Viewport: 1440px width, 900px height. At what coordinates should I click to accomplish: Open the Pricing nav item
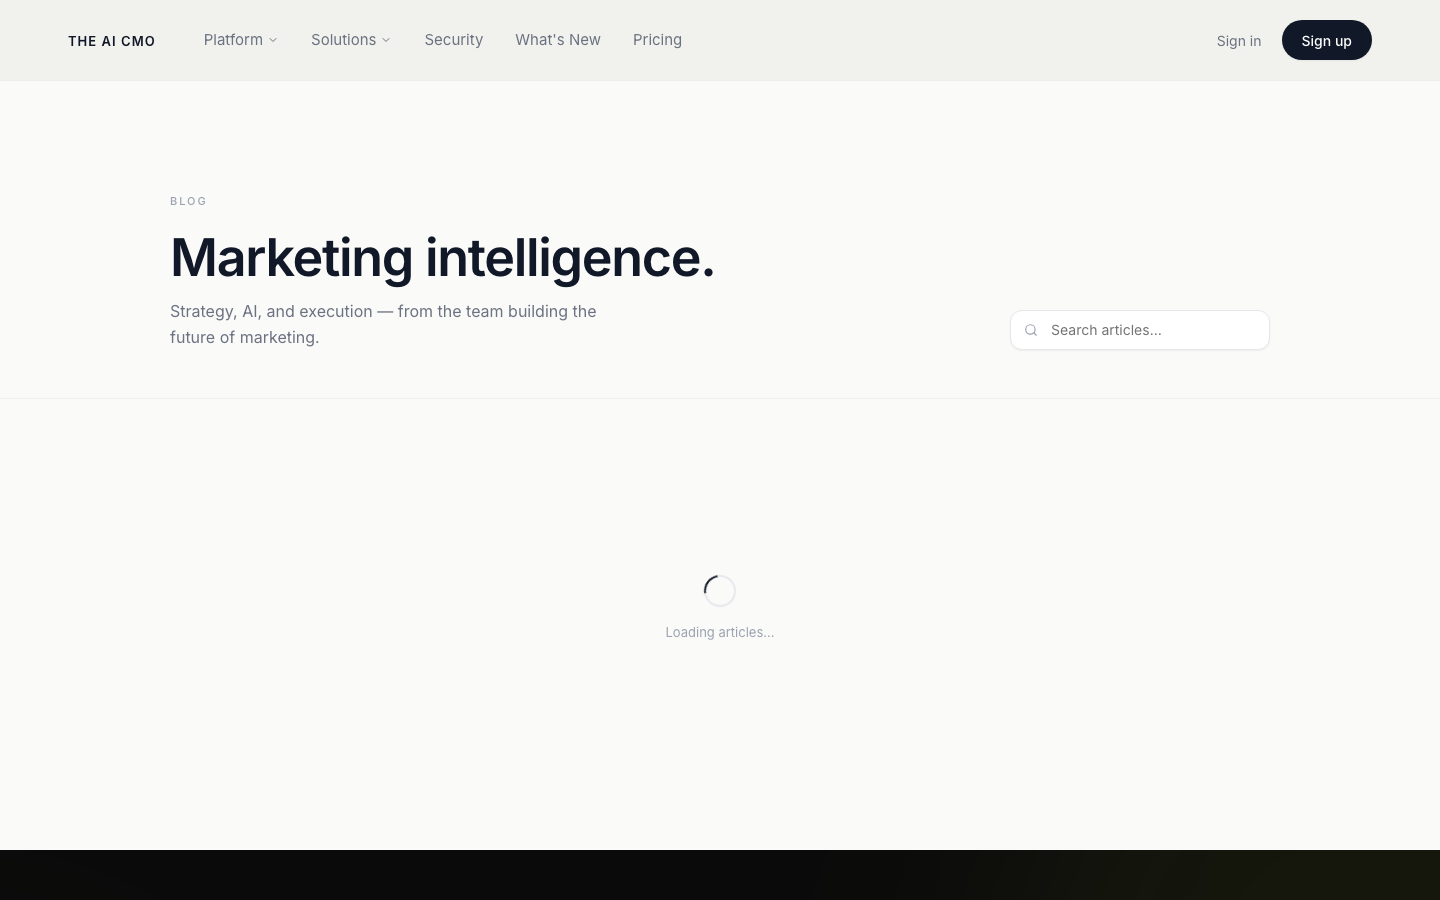click(657, 40)
